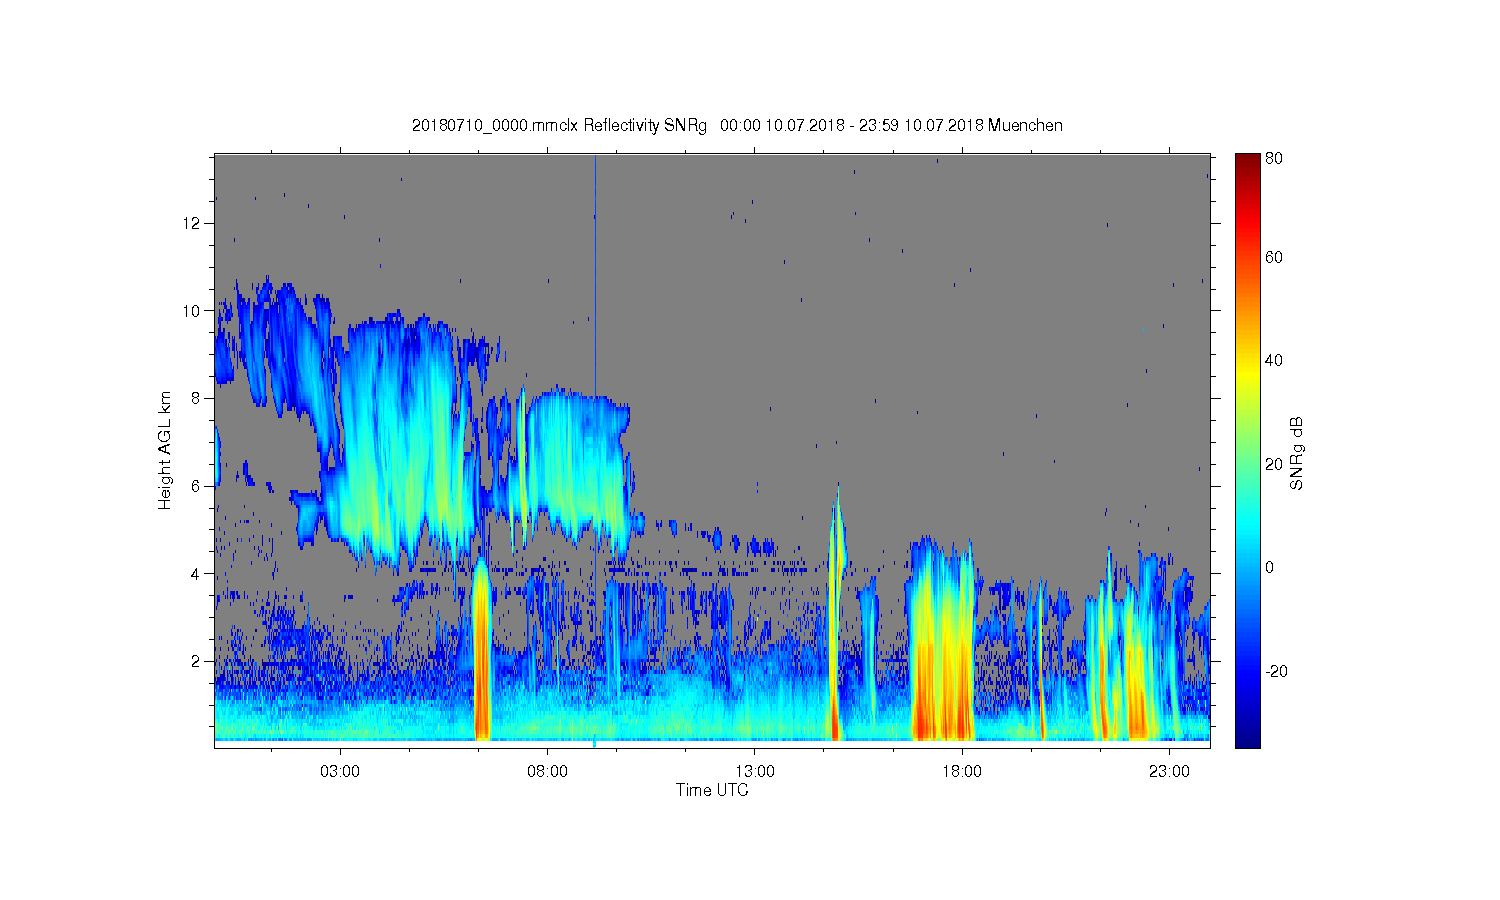Click the "SNRg dB" colorbar label
Image resolution: width=1500 pixels, height=900 pixels.
1298,453
